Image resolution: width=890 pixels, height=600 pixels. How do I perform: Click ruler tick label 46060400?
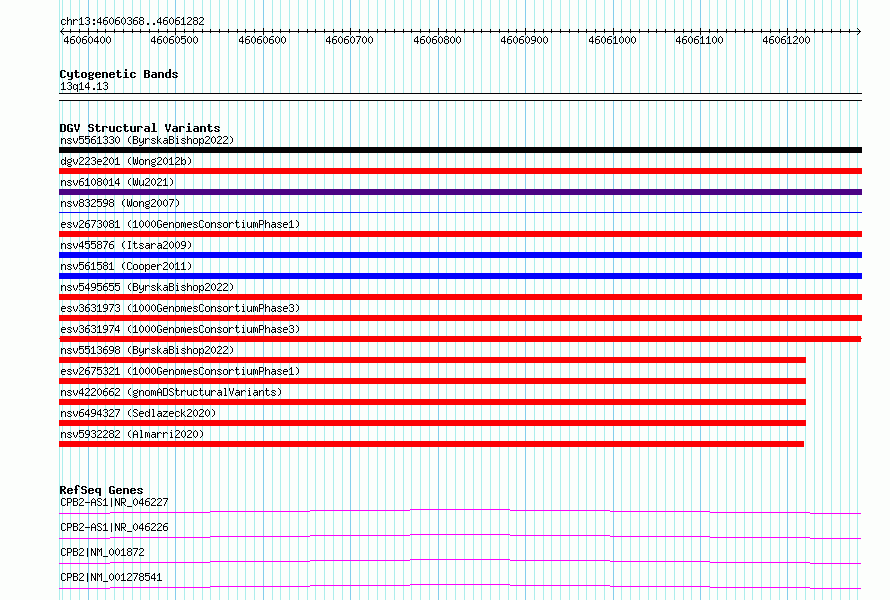pyautogui.click(x=87, y=40)
